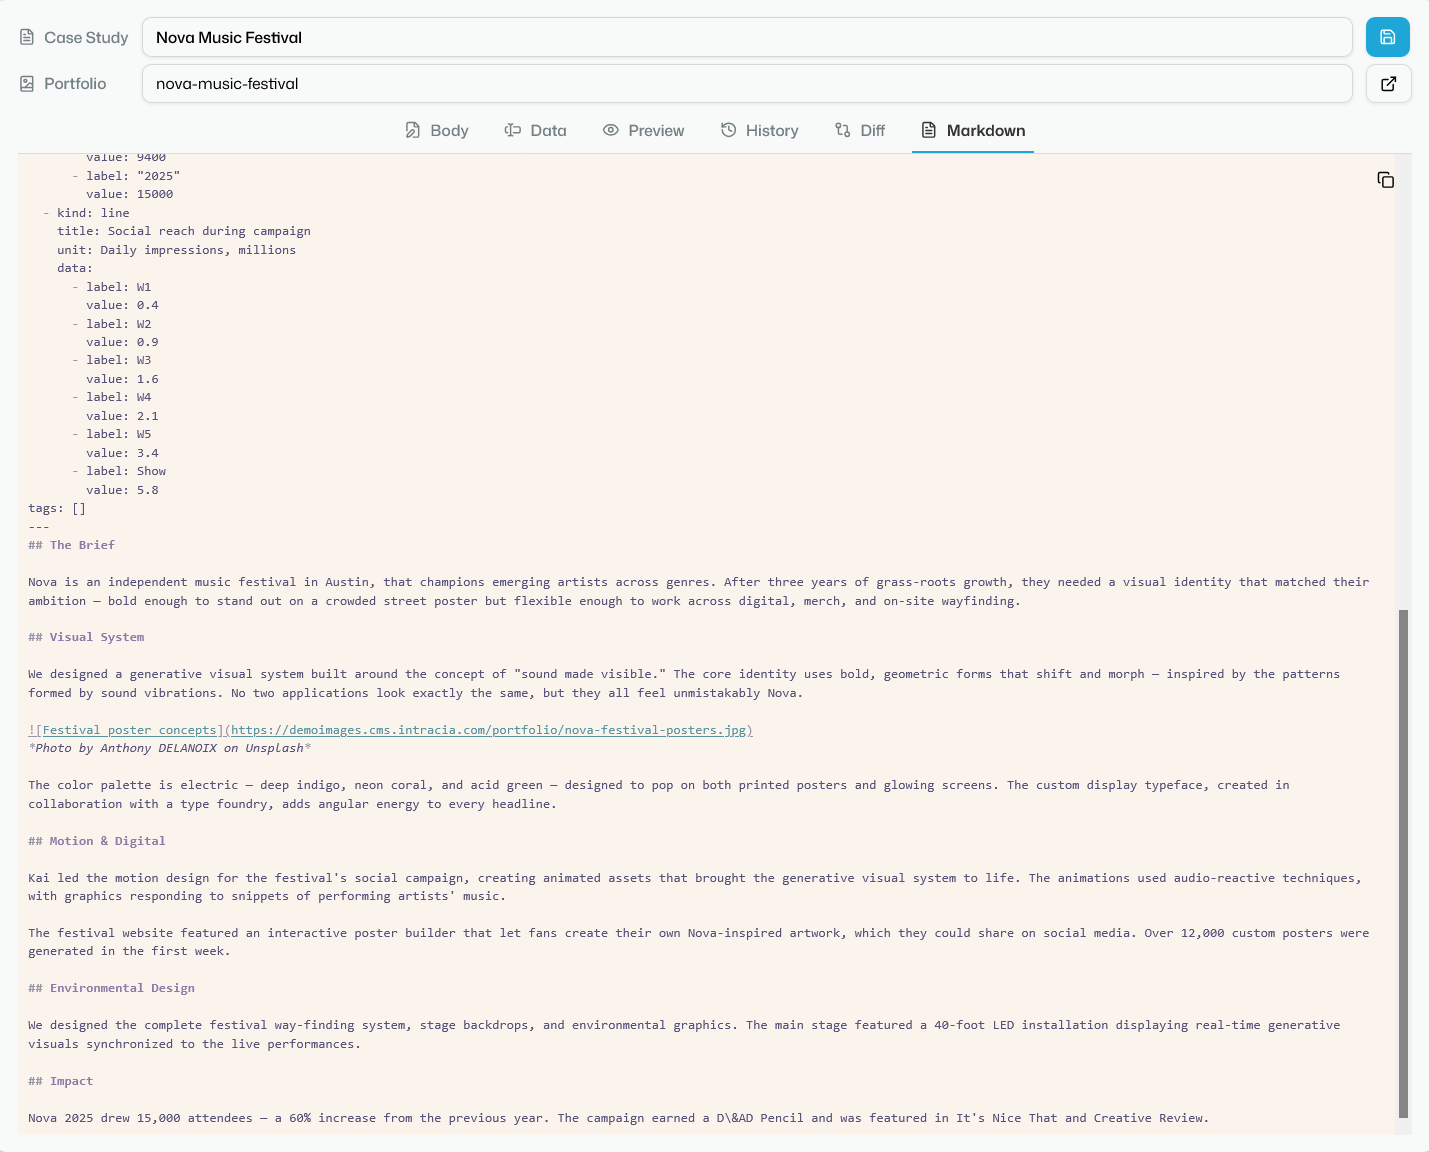
Task: Click the 'label: Show' entry
Action: point(126,471)
